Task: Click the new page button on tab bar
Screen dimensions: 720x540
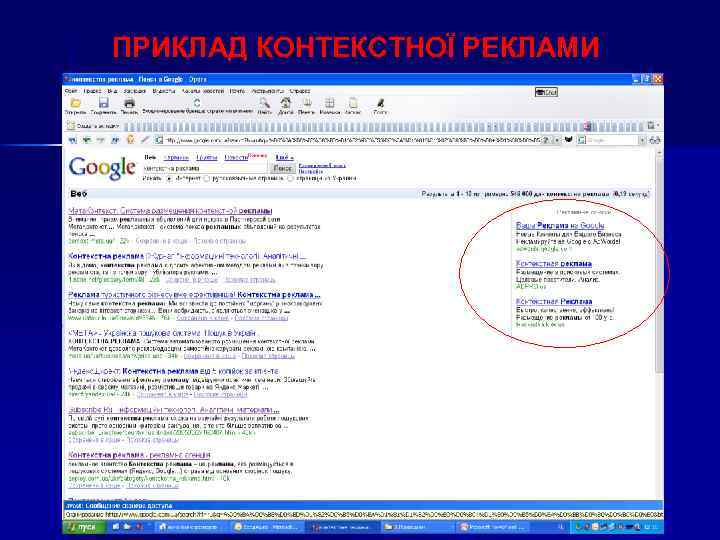Action: pyautogui.click(x=94, y=125)
